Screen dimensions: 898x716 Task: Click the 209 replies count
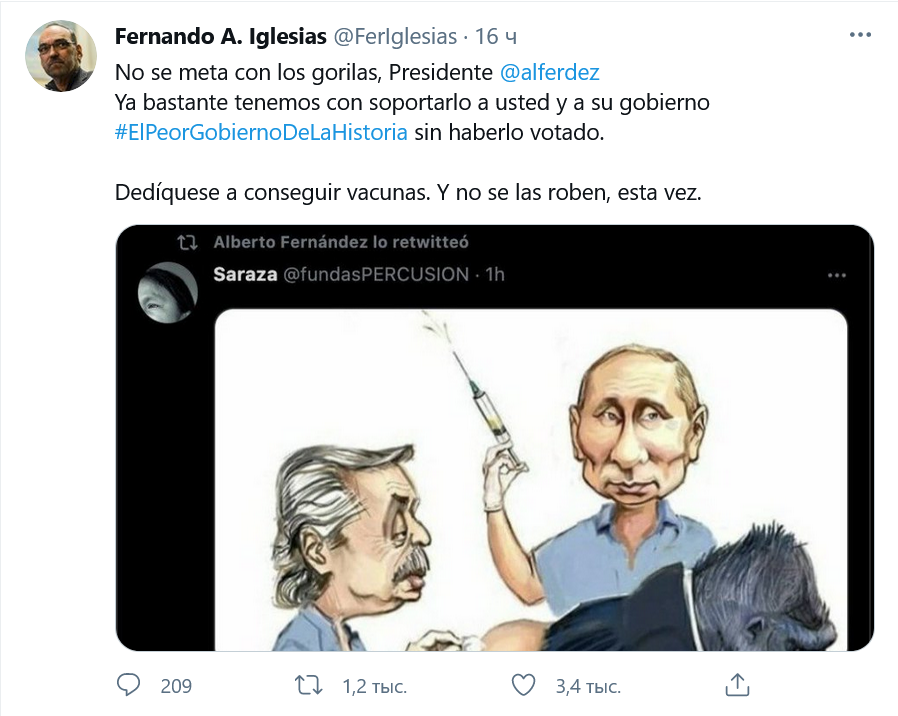(x=176, y=687)
